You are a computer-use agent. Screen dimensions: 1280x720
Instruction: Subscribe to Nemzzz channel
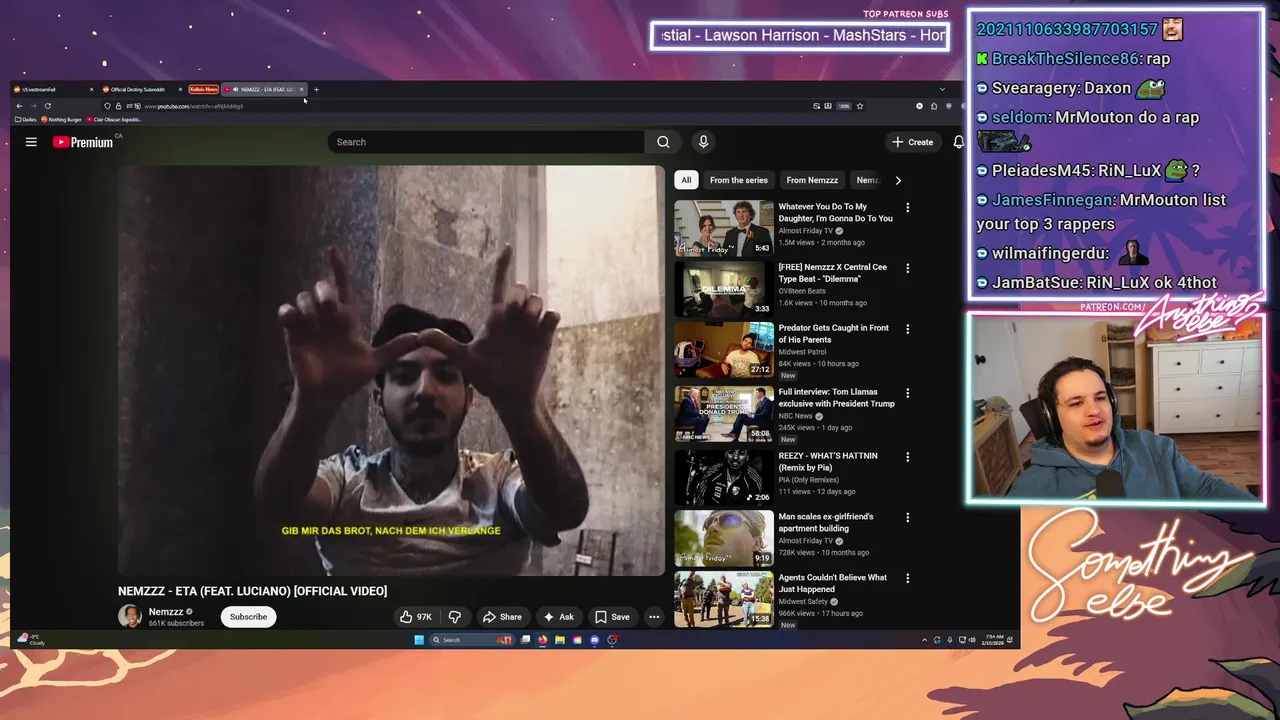(248, 617)
